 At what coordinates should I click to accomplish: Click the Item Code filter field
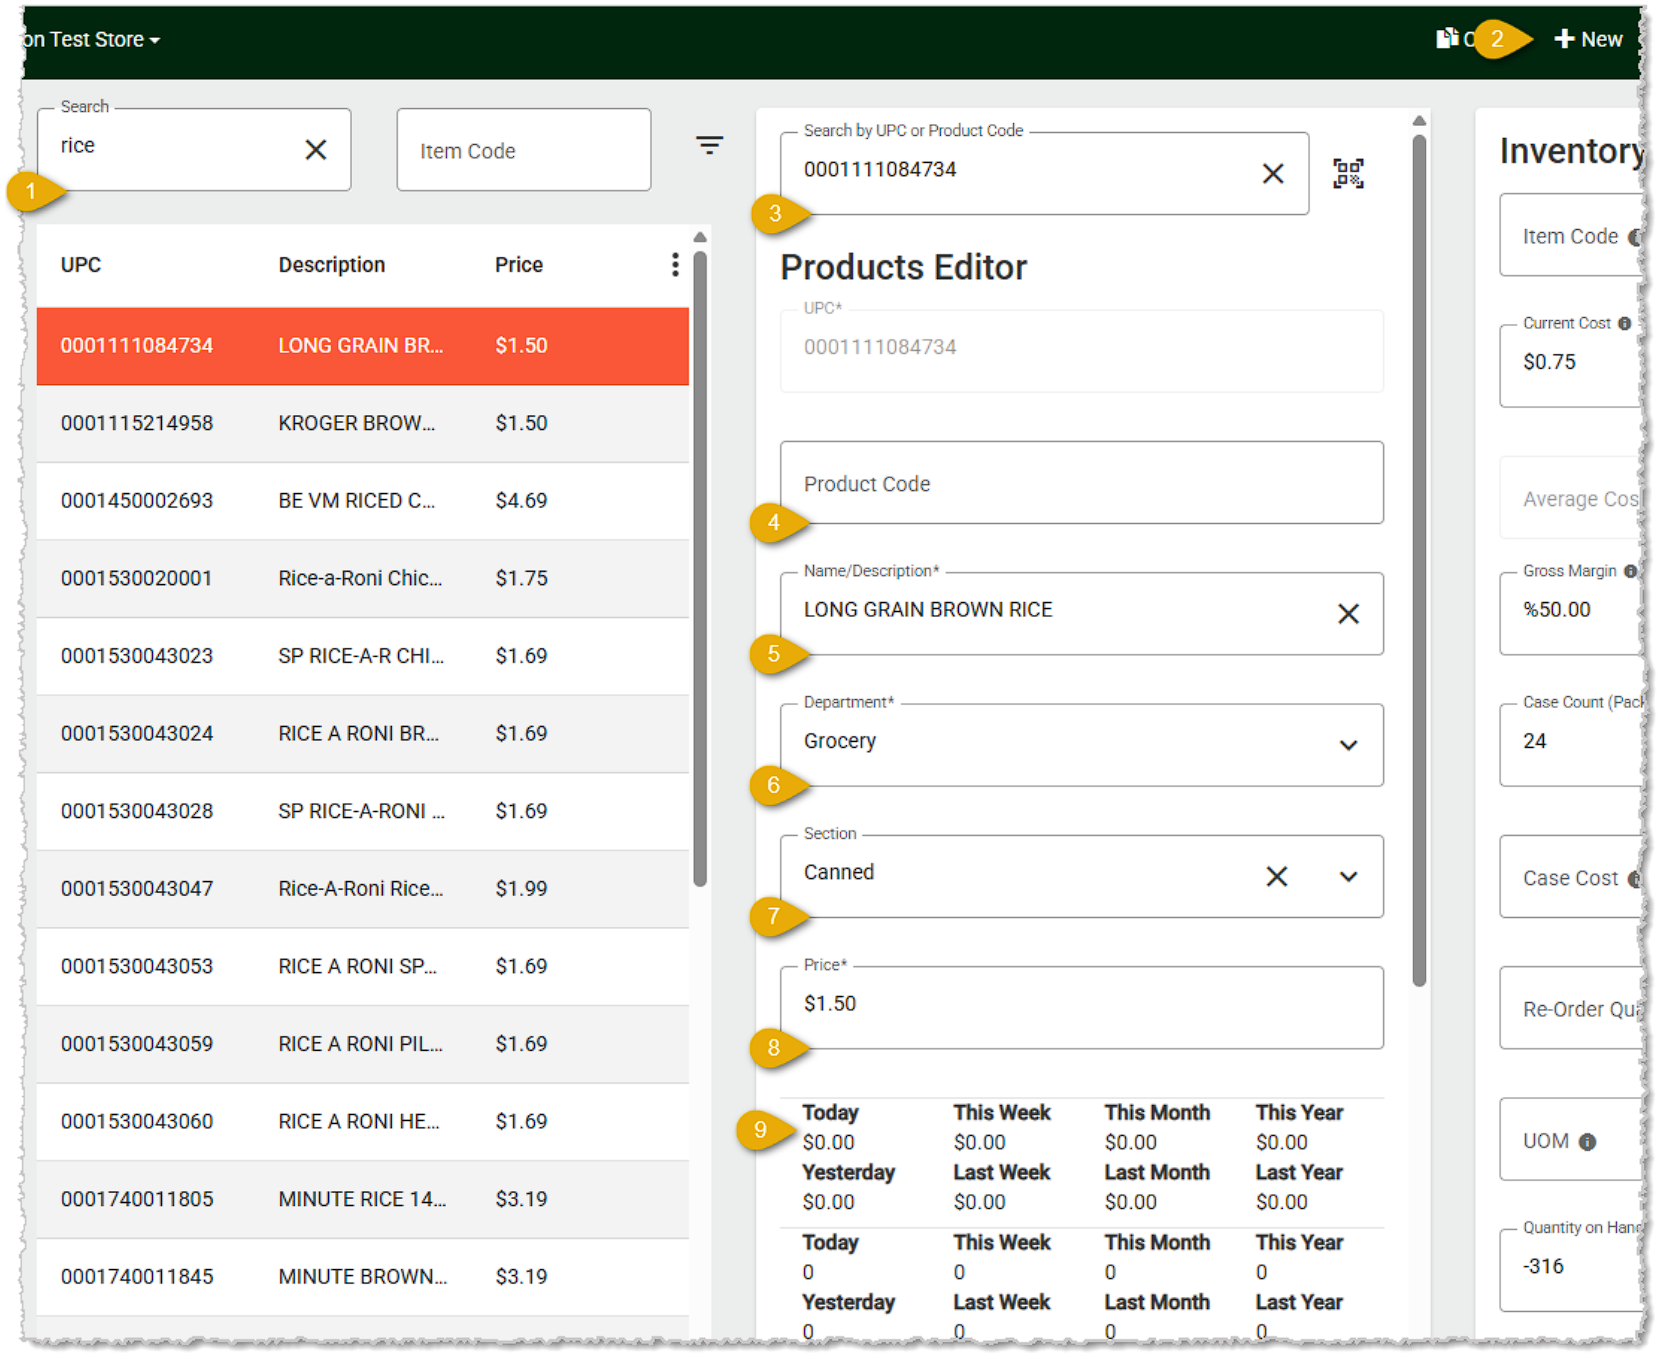pyautogui.click(x=524, y=150)
